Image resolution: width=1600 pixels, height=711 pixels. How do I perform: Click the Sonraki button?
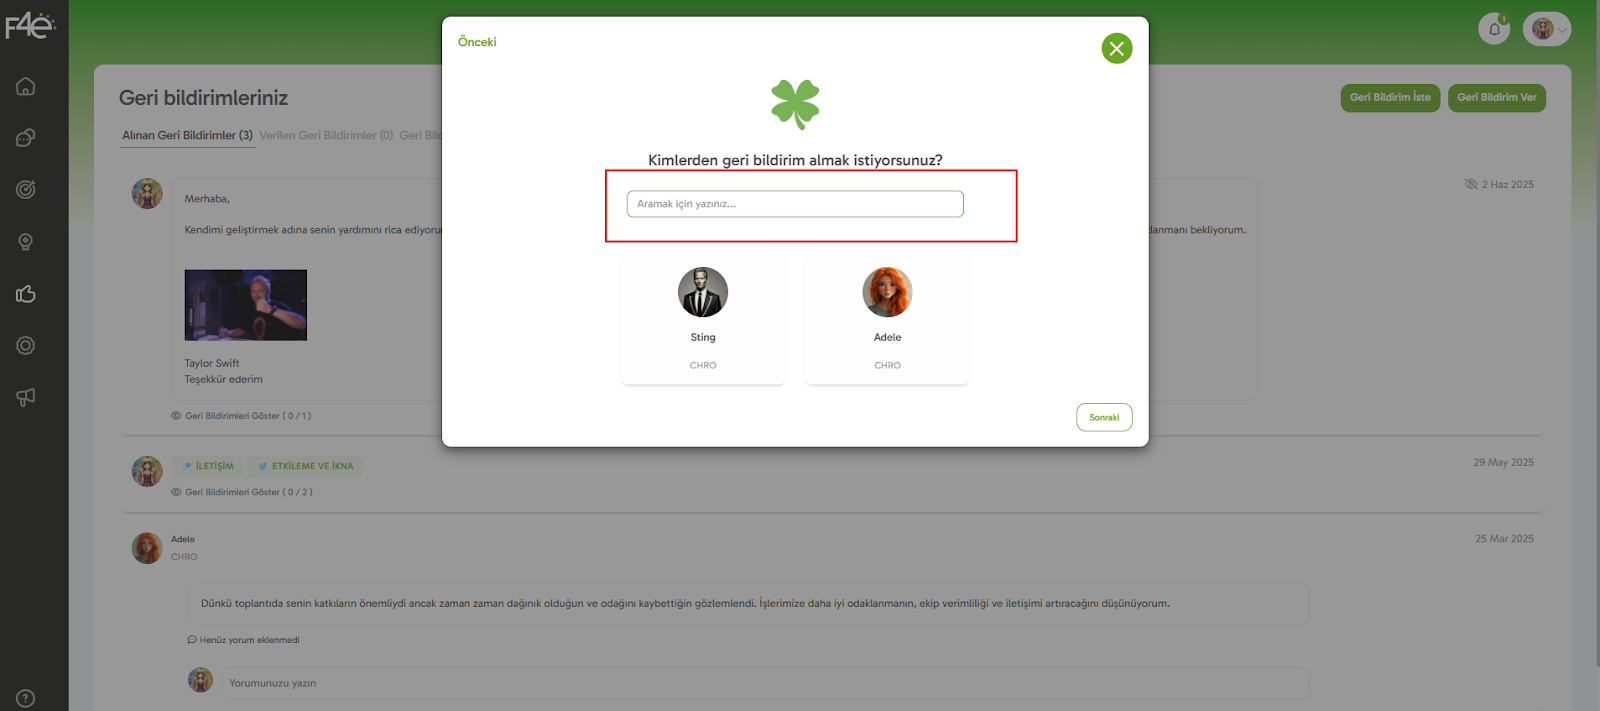1104,417
